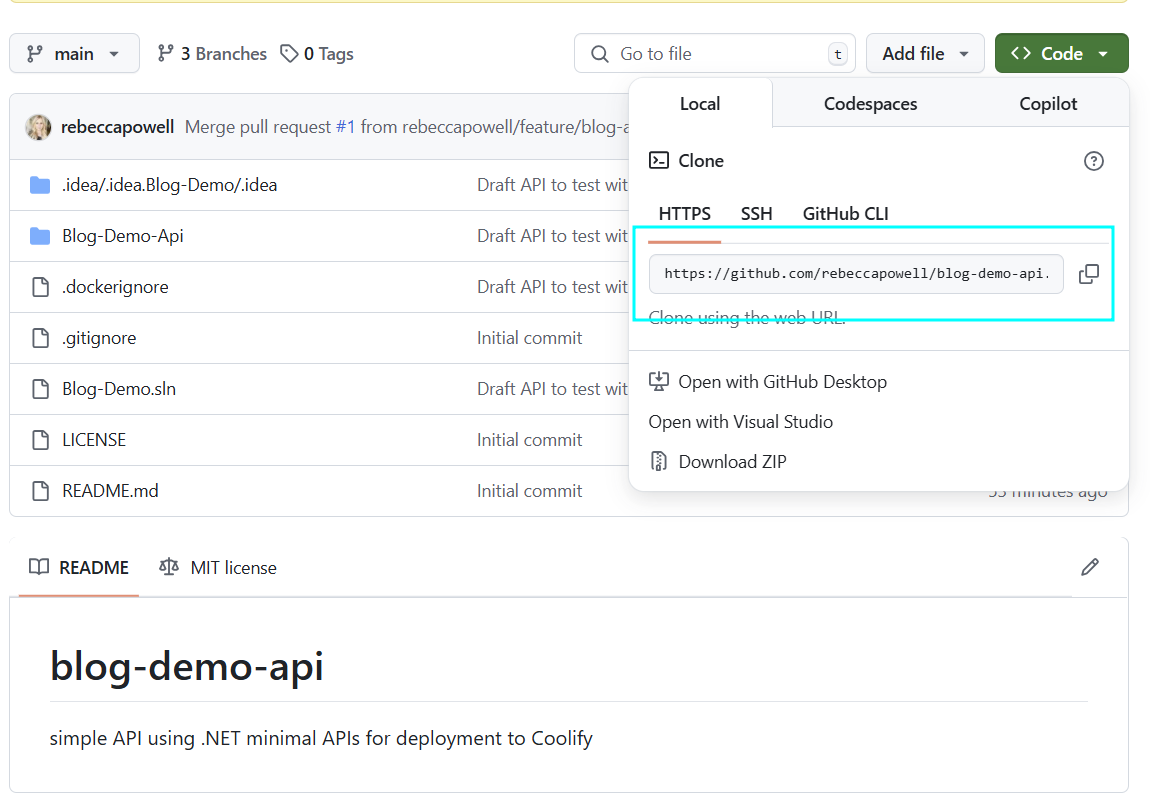Open the green Code dropdown
The width and height of the screenshot is (1150, 796).
pyautogui.click(x=1061, y=53)
